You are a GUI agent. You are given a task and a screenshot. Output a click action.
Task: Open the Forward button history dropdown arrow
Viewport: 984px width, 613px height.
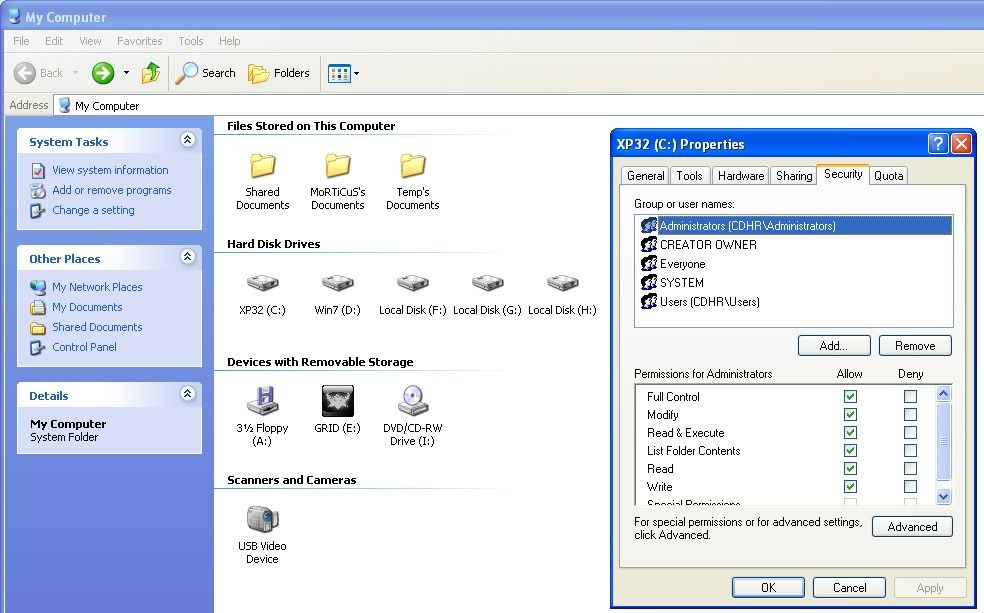tap(126, 73)
